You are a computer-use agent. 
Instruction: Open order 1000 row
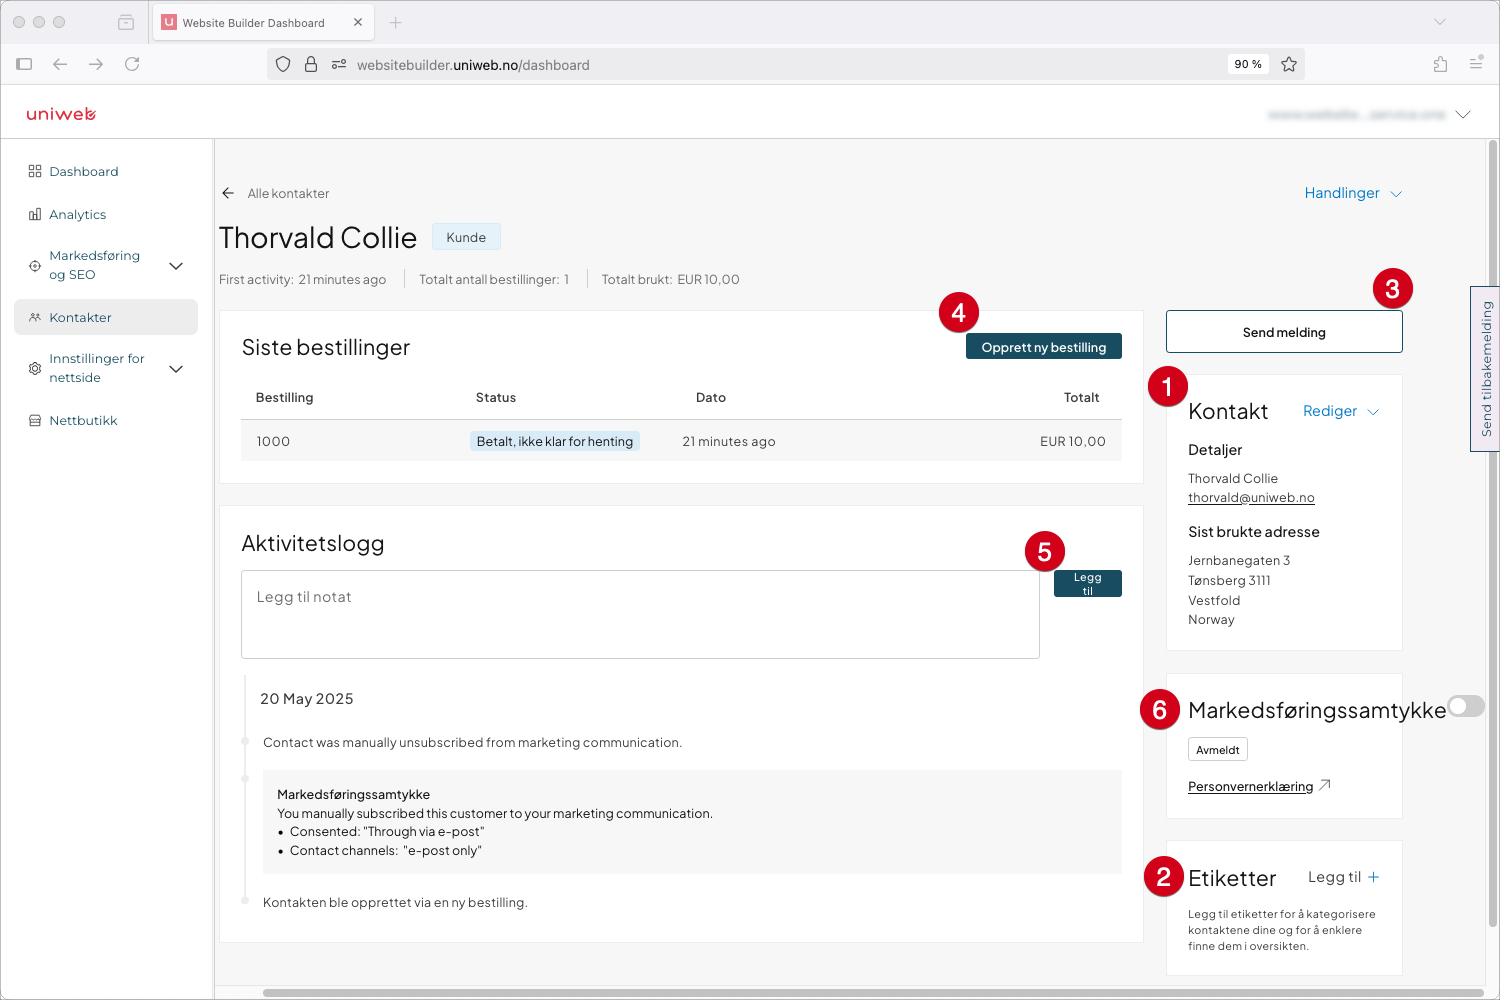(681, 441)
